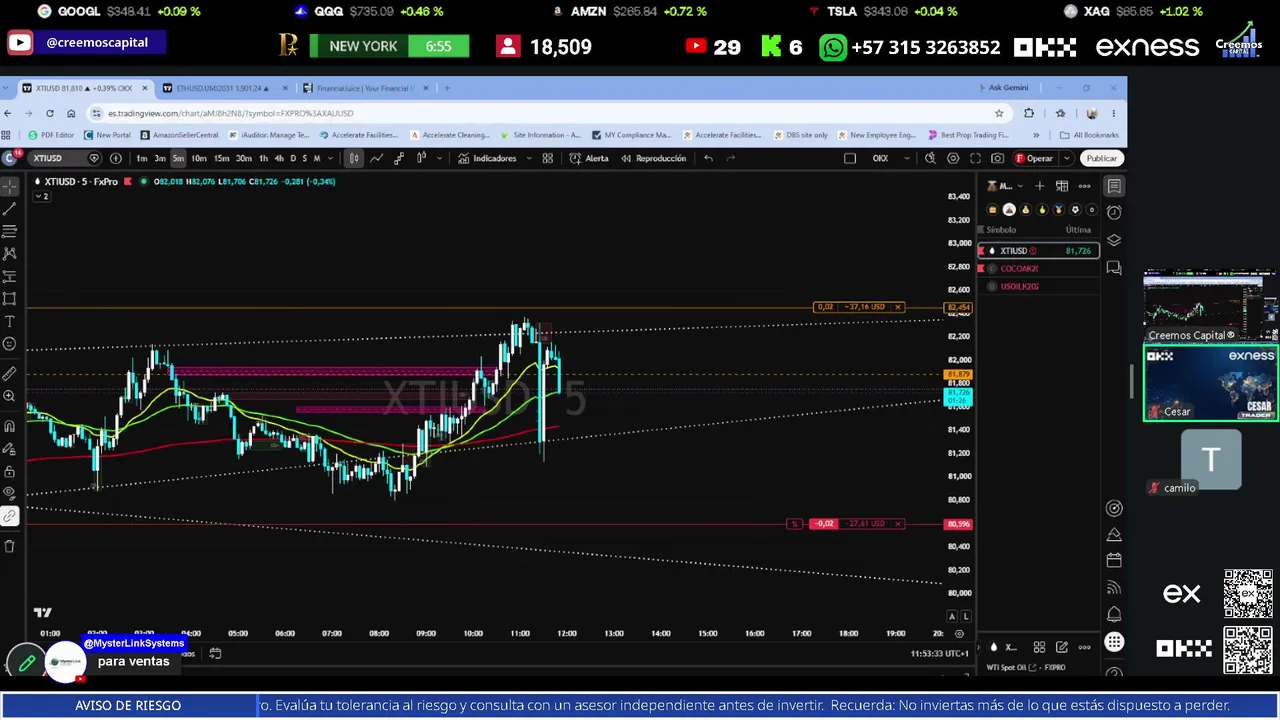Open the alerts clock panel
This screenshot has height=720, width=1280.
point(1114,212)
